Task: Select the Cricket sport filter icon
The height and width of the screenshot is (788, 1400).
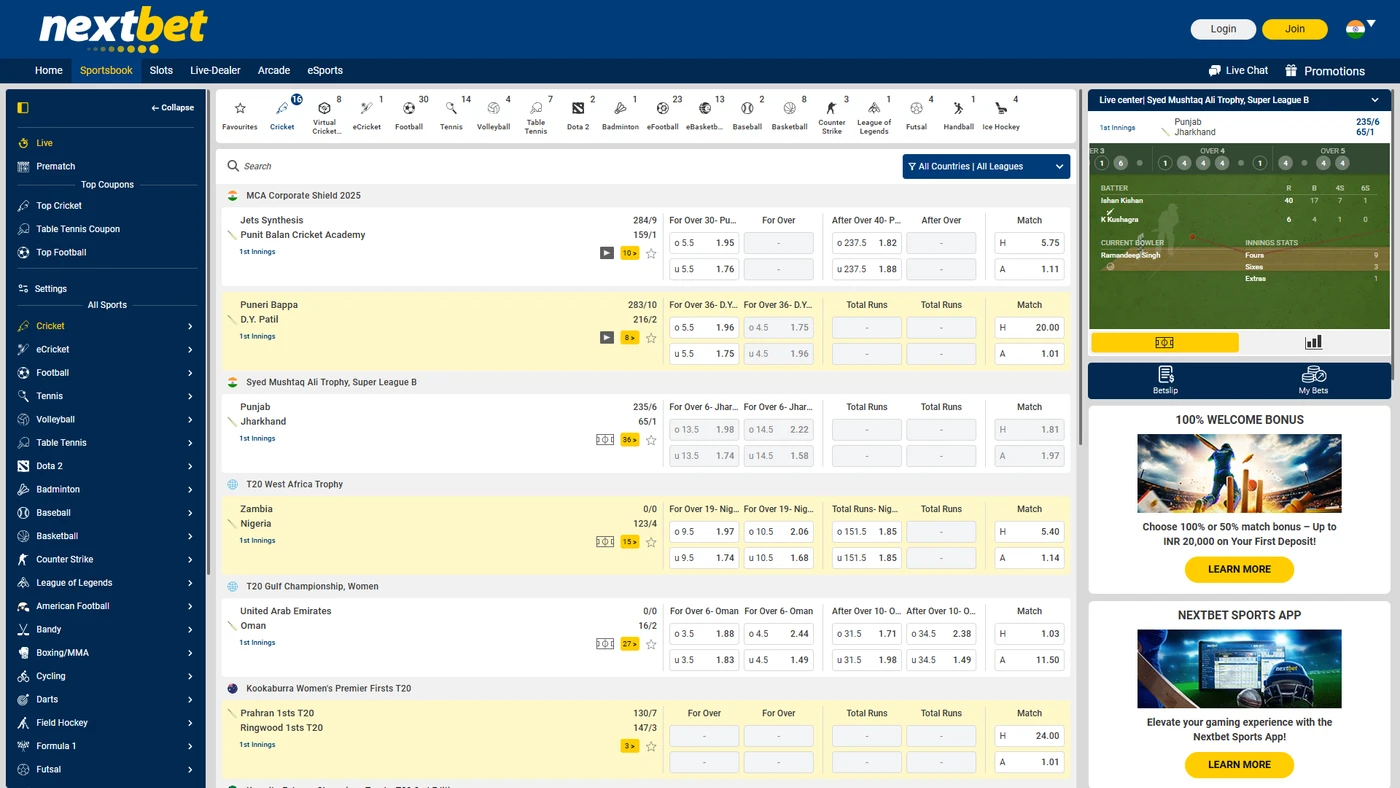Action: (282, 110)
